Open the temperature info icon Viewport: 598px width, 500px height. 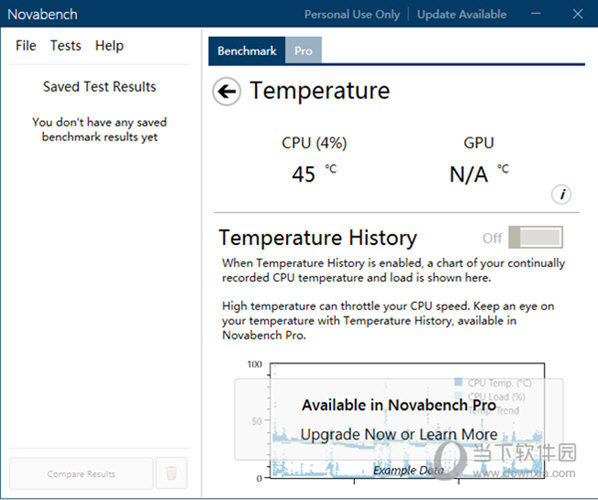coord(561,195)
